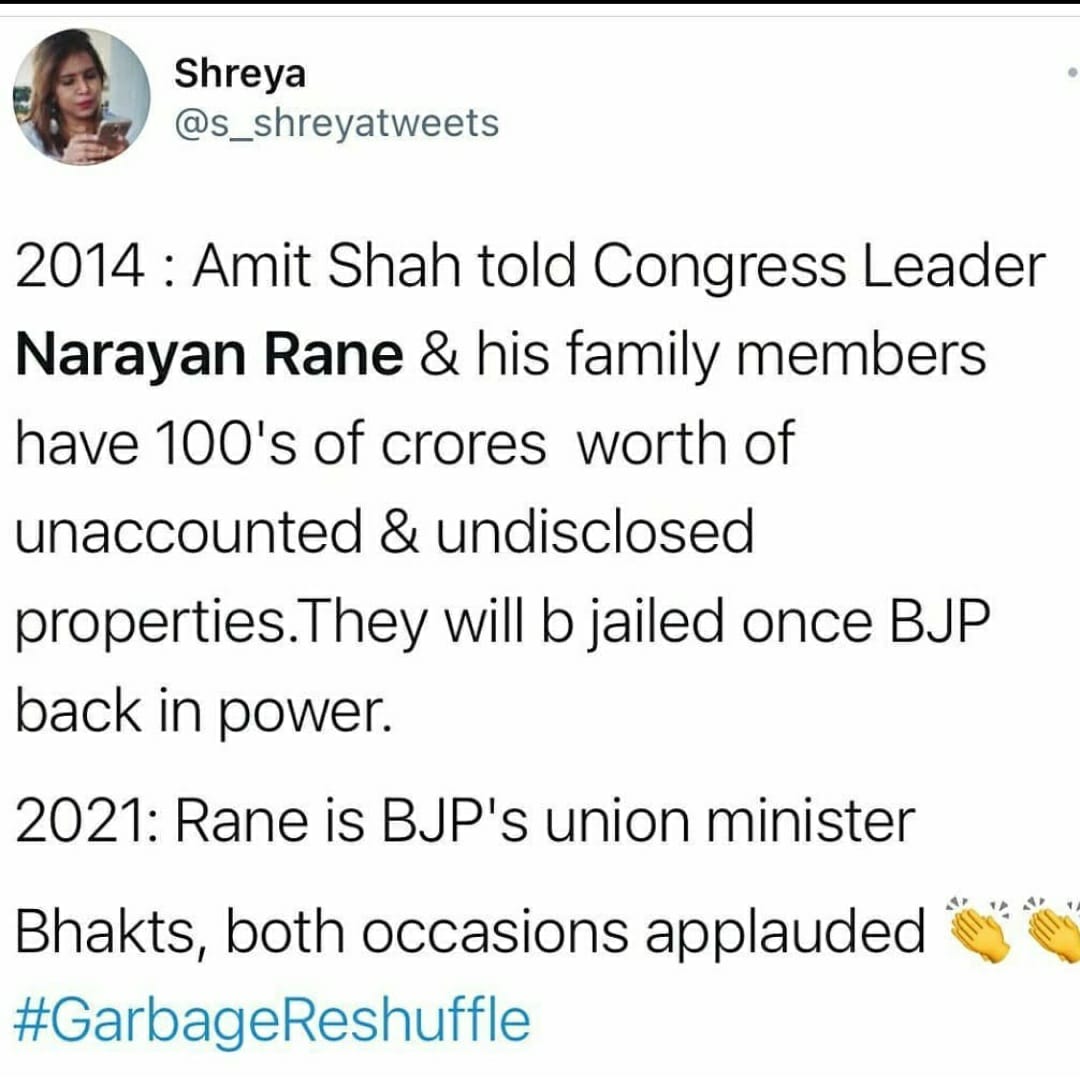Click the year 2021 in the tweet
Screen dimensions: 1080x1082
[x=75, y=822]
